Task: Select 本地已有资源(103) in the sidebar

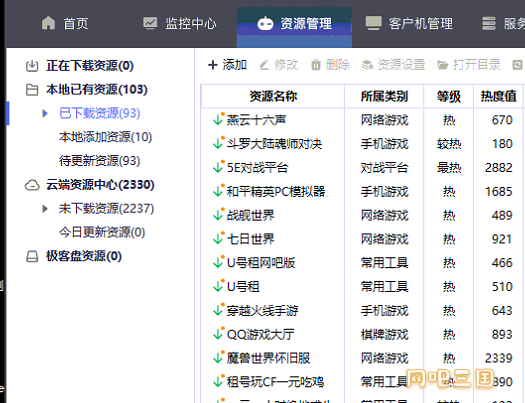Action: click(x=97, y=90)
